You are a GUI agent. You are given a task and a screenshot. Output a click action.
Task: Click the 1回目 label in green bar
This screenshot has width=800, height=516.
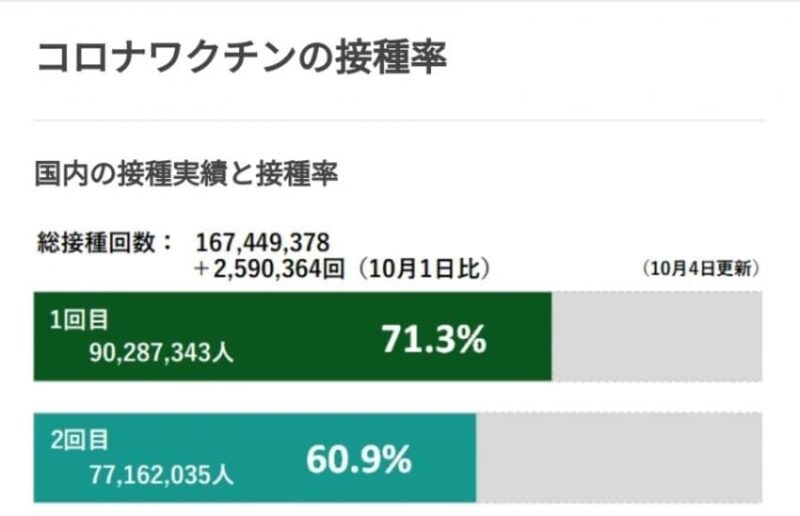pos(78,320)
